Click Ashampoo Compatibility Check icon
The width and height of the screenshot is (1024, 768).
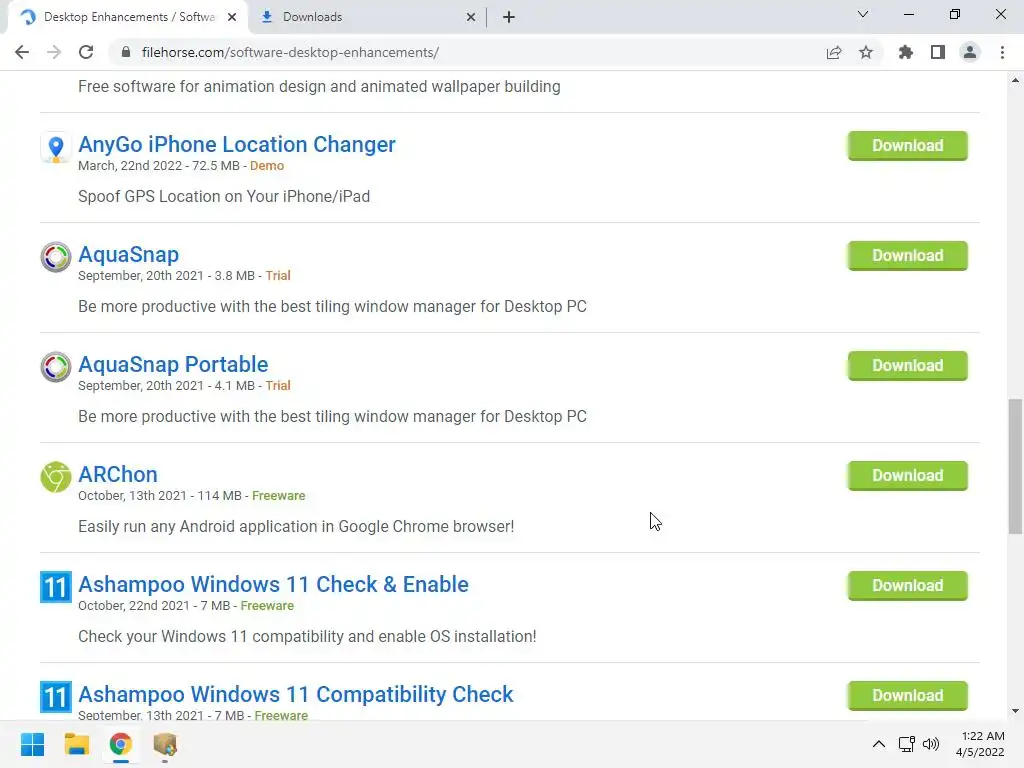click(x=56, y=696)
